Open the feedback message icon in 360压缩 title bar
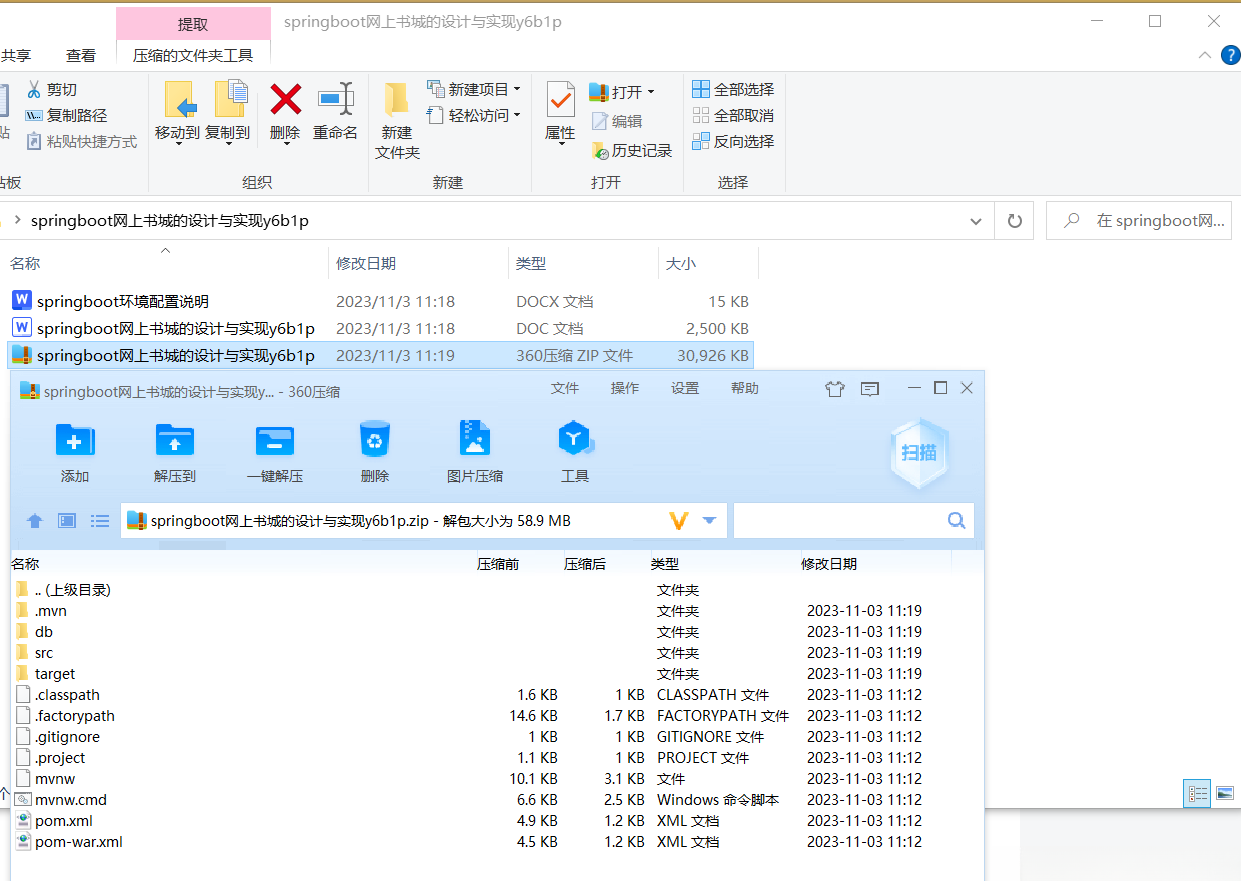Image resolution: width=1241 pixels, height=881 pixels. pyautogui.click(x=870, y=389)
